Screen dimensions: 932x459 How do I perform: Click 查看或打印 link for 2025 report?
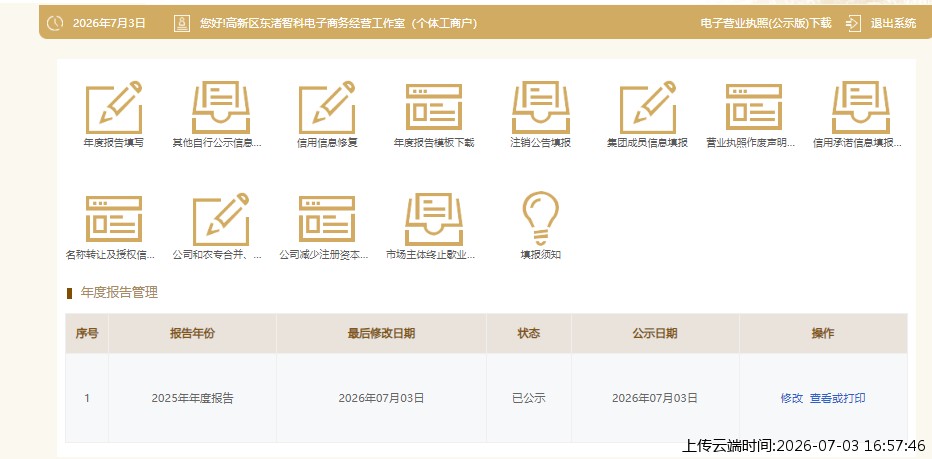837,398
